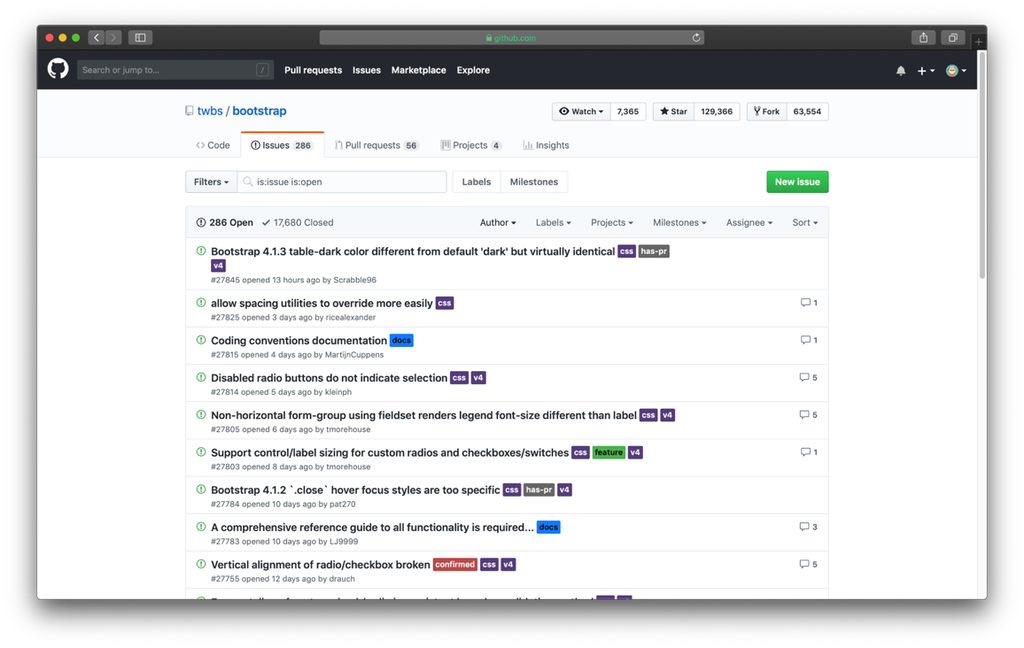This screenshot has height=648, width=1024.
Task: Open the Milestones filter dropdown
Action: [679, 222]
